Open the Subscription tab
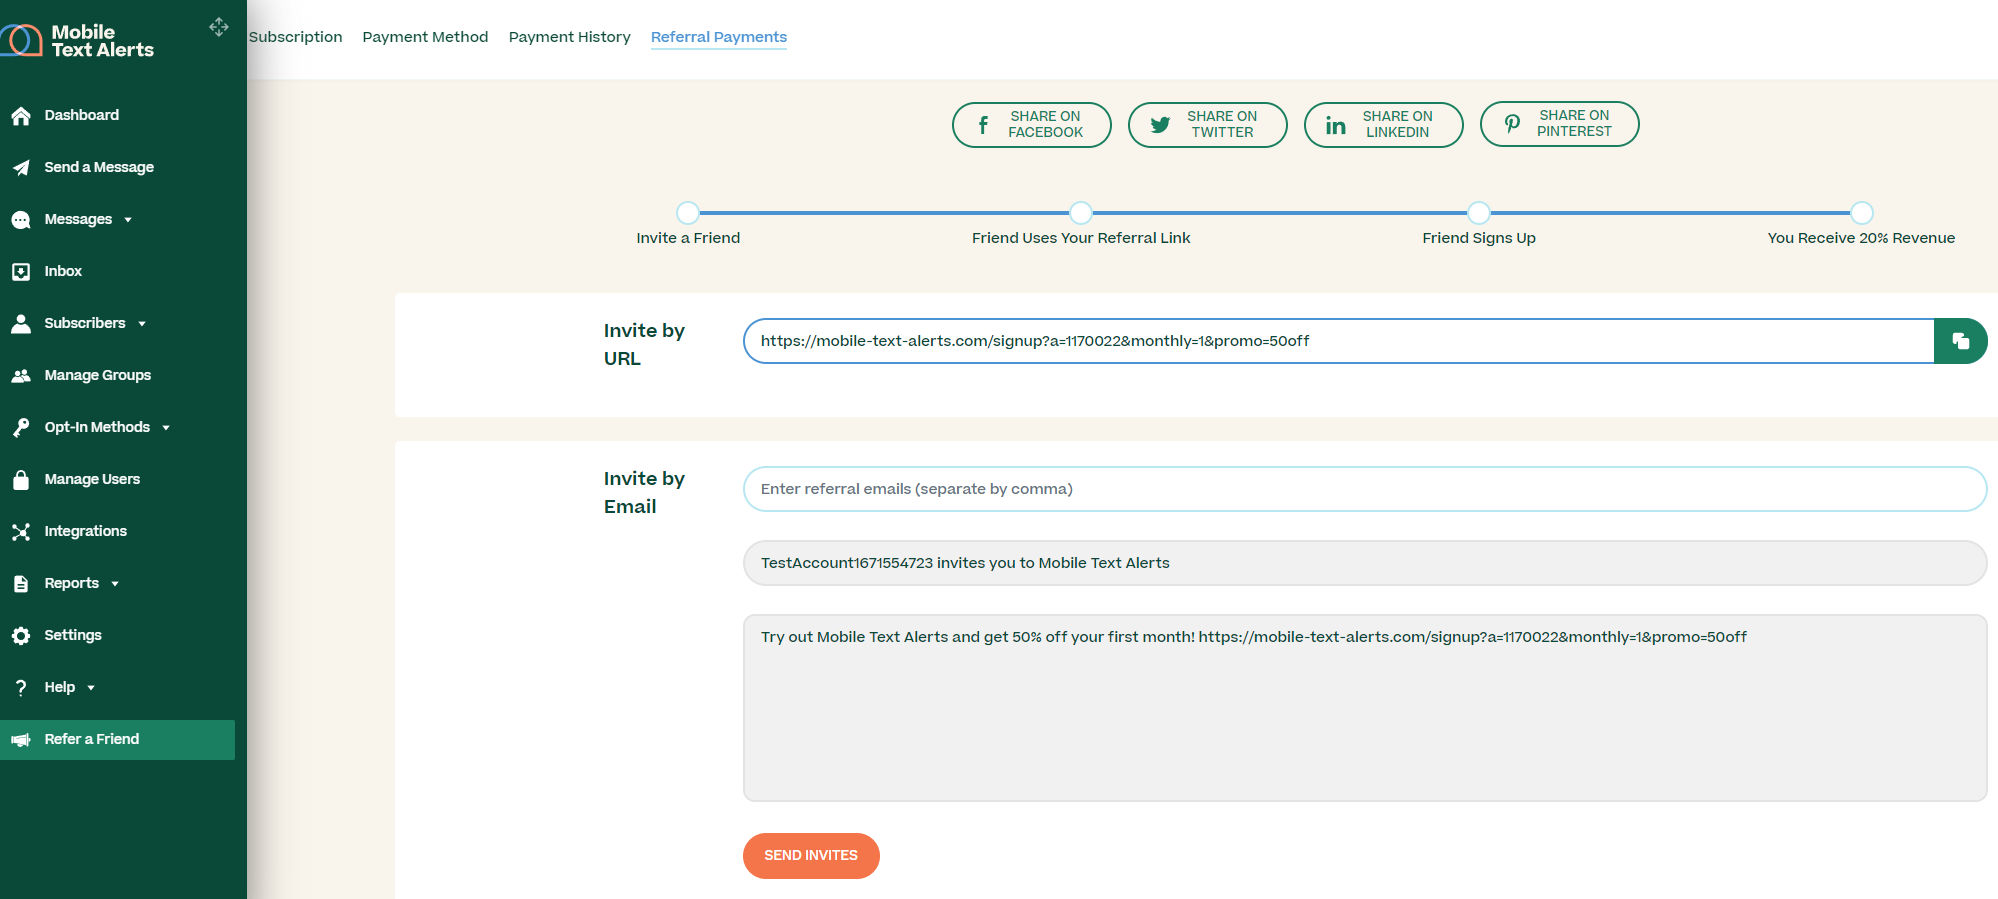1998x899 pixels. [295, 37]
